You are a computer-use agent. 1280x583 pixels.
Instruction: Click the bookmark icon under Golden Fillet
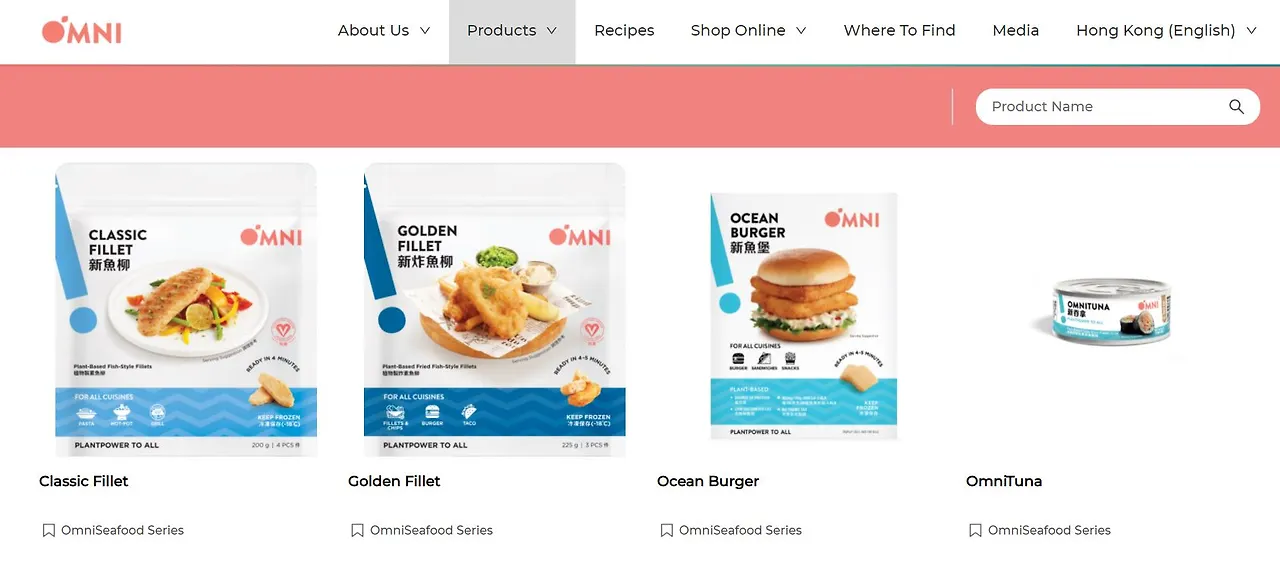(x=357, y=530)
